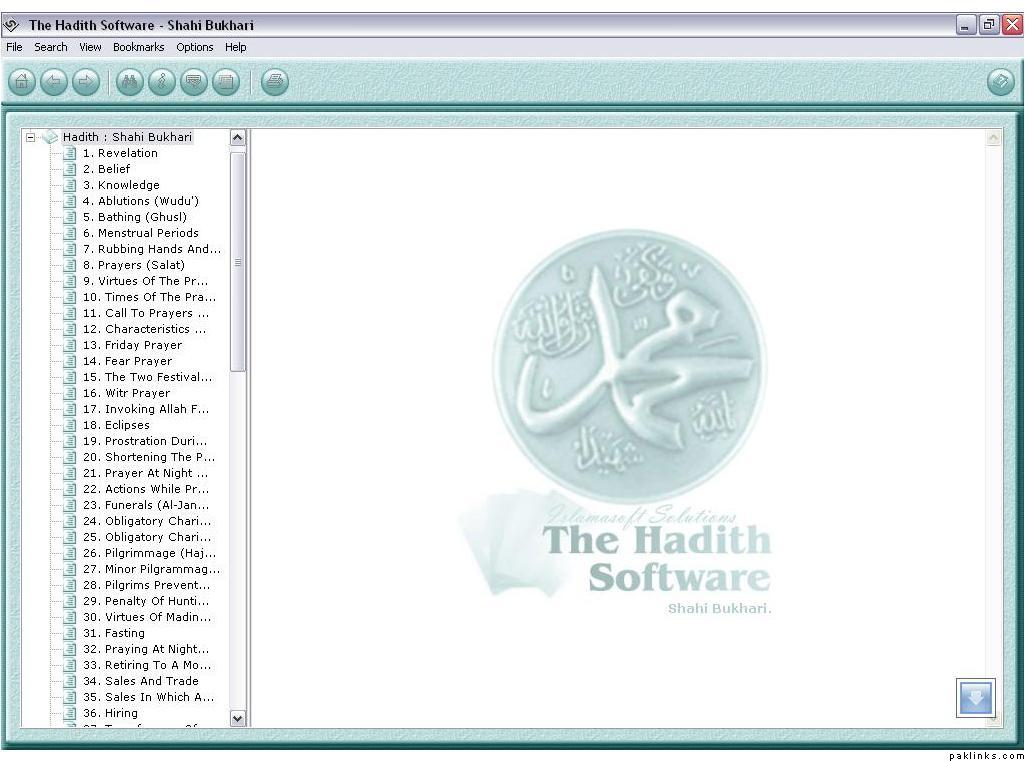Go back with the left arrow icon
The image size is (1025, 762).
pos(54,82)
